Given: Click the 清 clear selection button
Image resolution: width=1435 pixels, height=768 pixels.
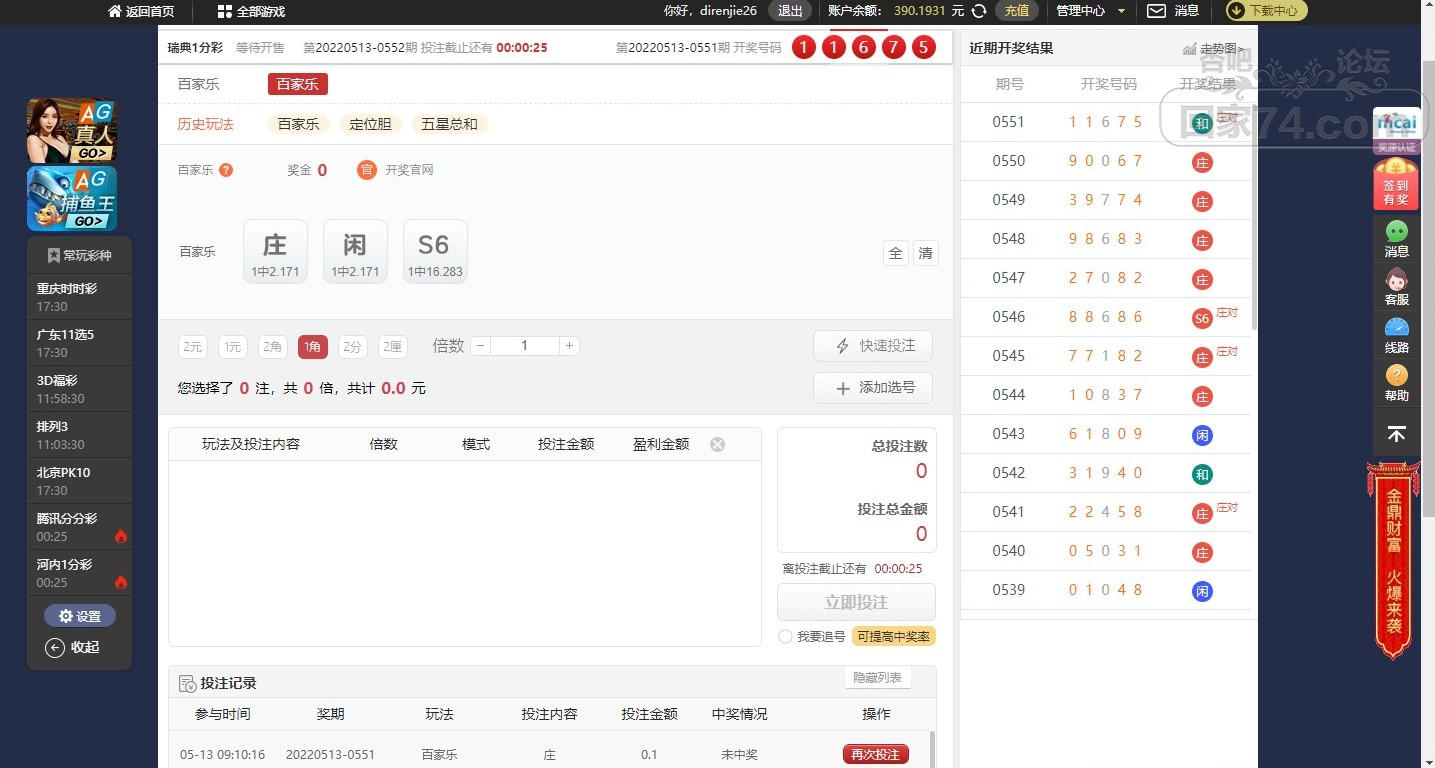Looking at the screenshot, I should click(x=926, y=253).
